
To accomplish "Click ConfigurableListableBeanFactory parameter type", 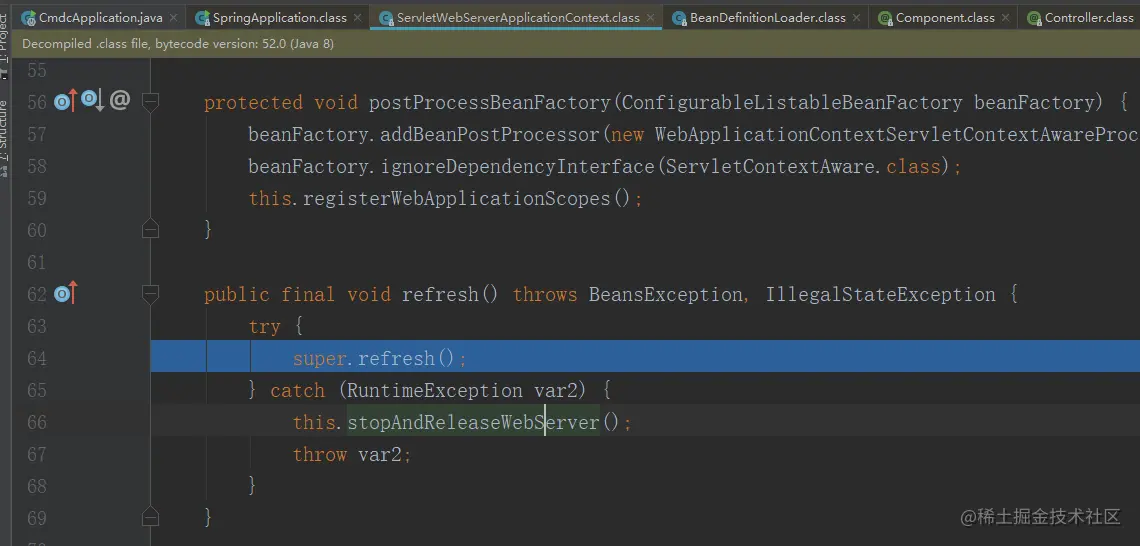I will [x=792, y=103].
